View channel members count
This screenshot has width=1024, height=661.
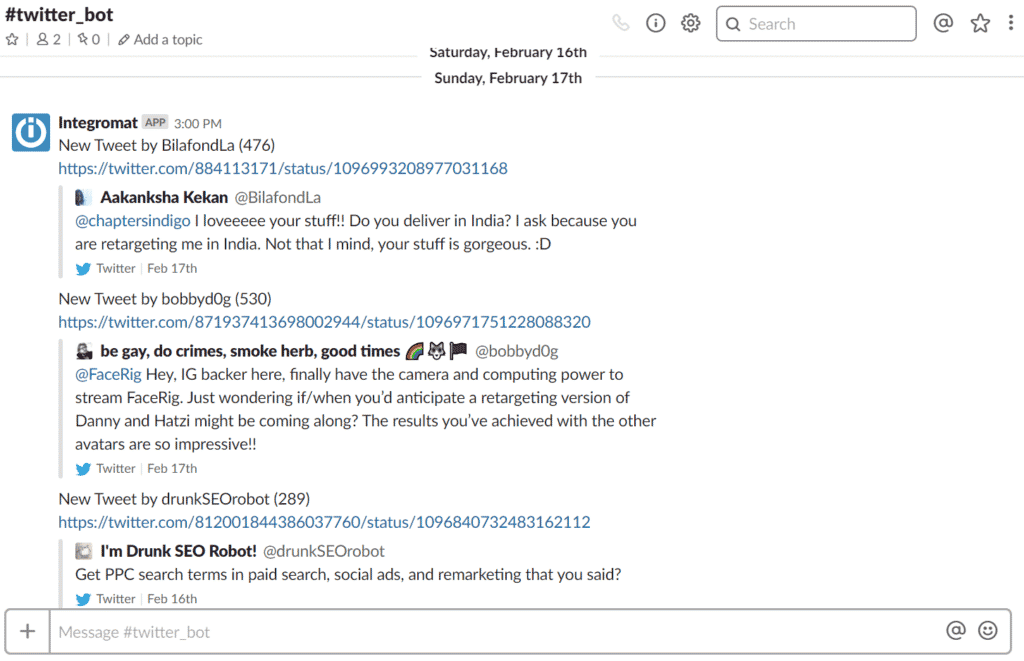[x=49, y=40]
